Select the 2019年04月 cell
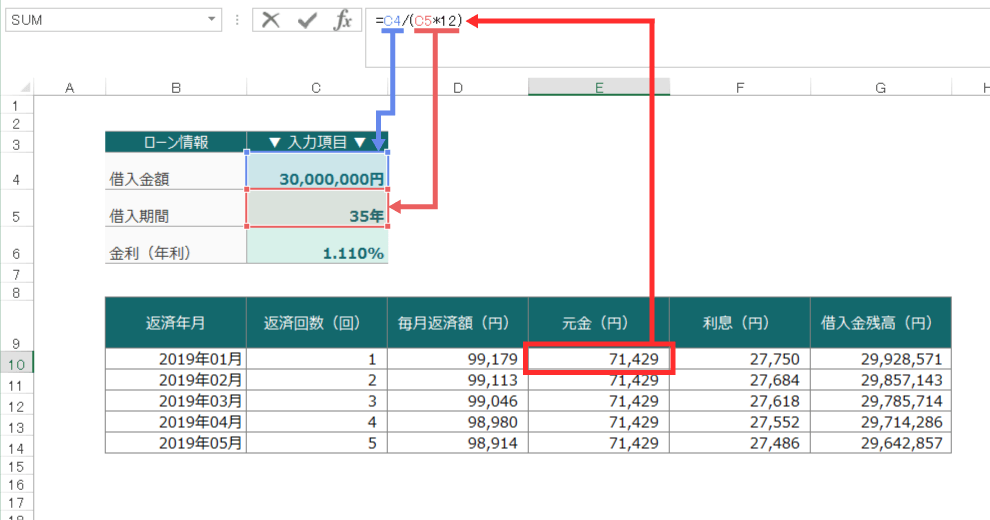 pyautogui.click(x=176, y=422)
